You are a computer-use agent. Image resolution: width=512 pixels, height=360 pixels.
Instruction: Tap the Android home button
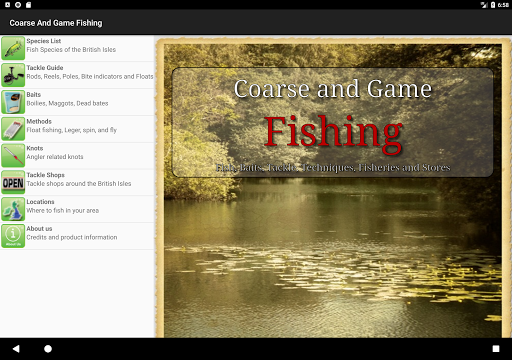[48, 349]
